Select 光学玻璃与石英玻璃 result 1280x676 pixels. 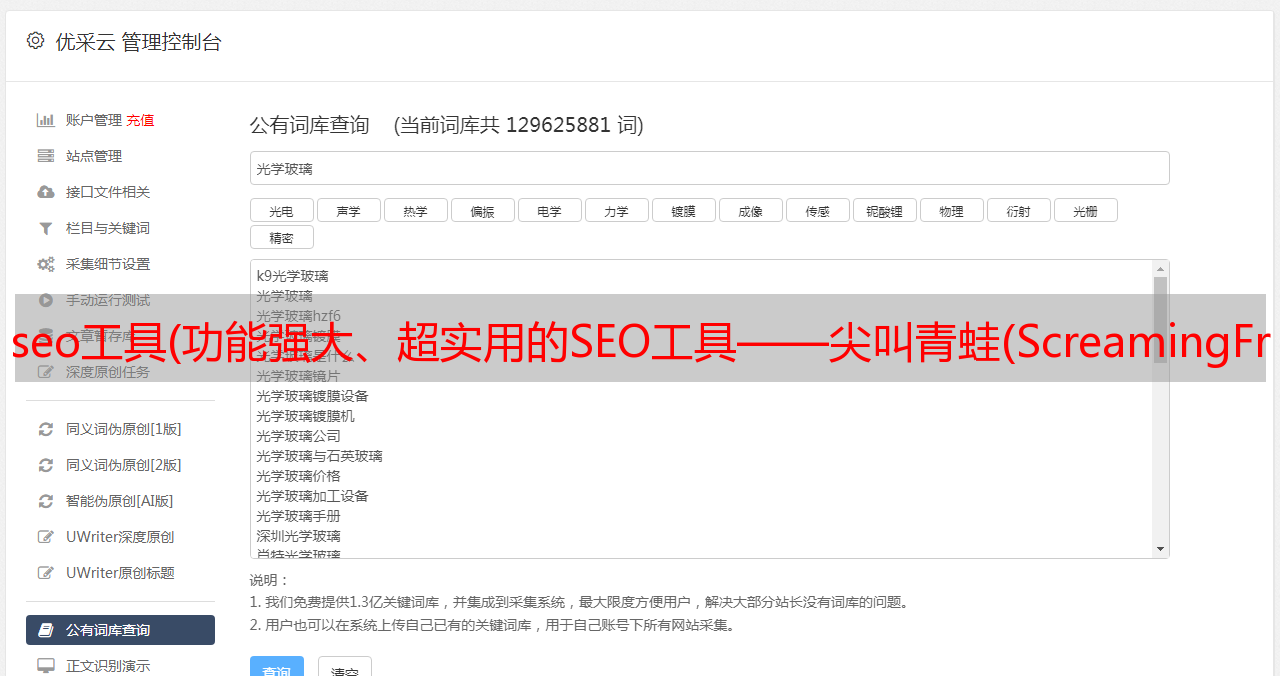(x=319, y=456)
